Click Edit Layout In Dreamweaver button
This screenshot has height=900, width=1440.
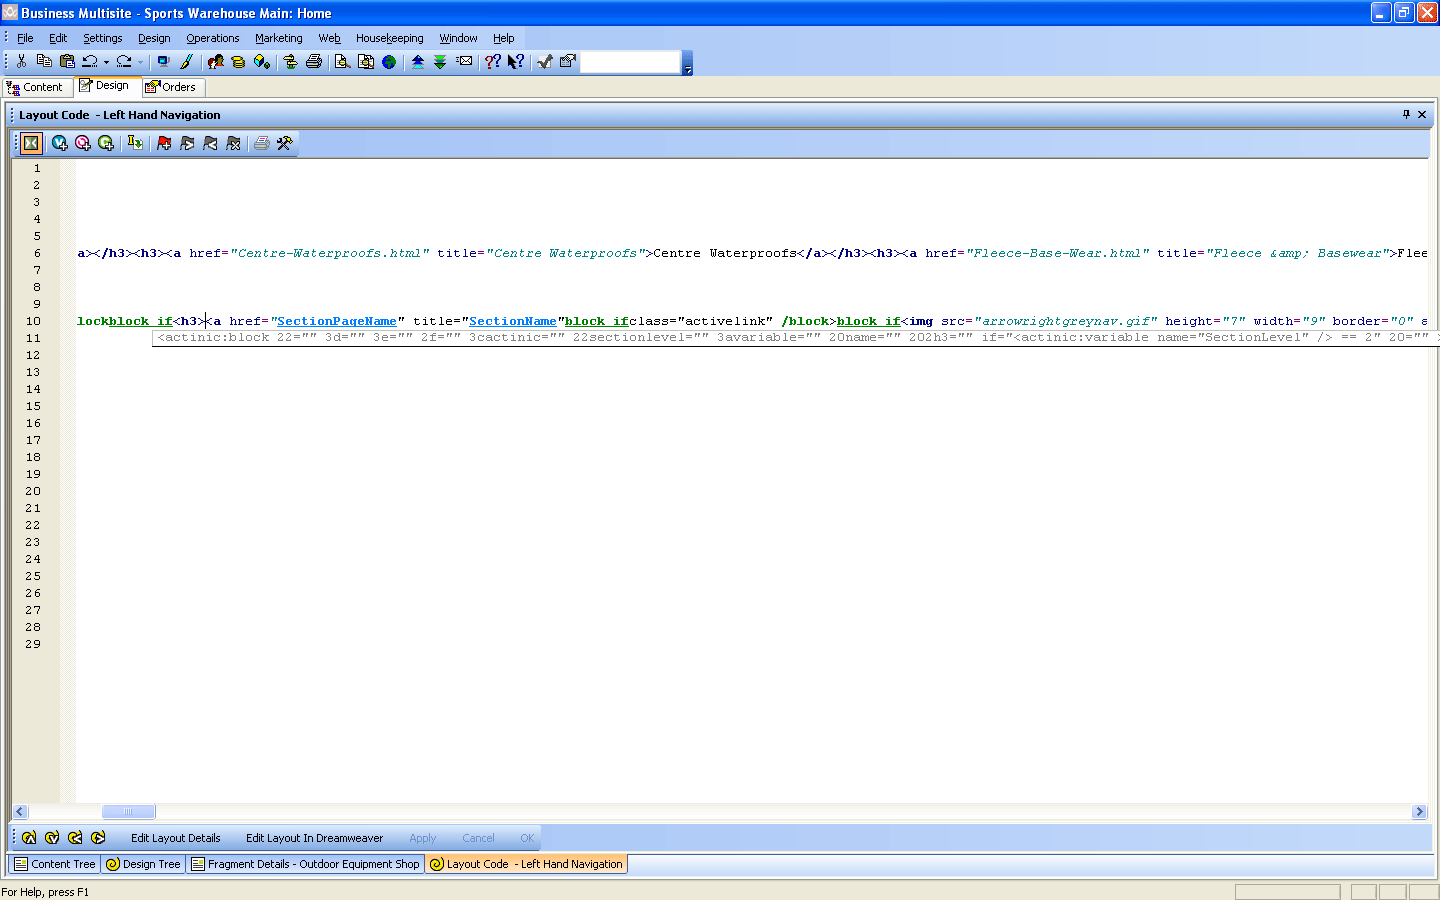click(x=314, y=838)
